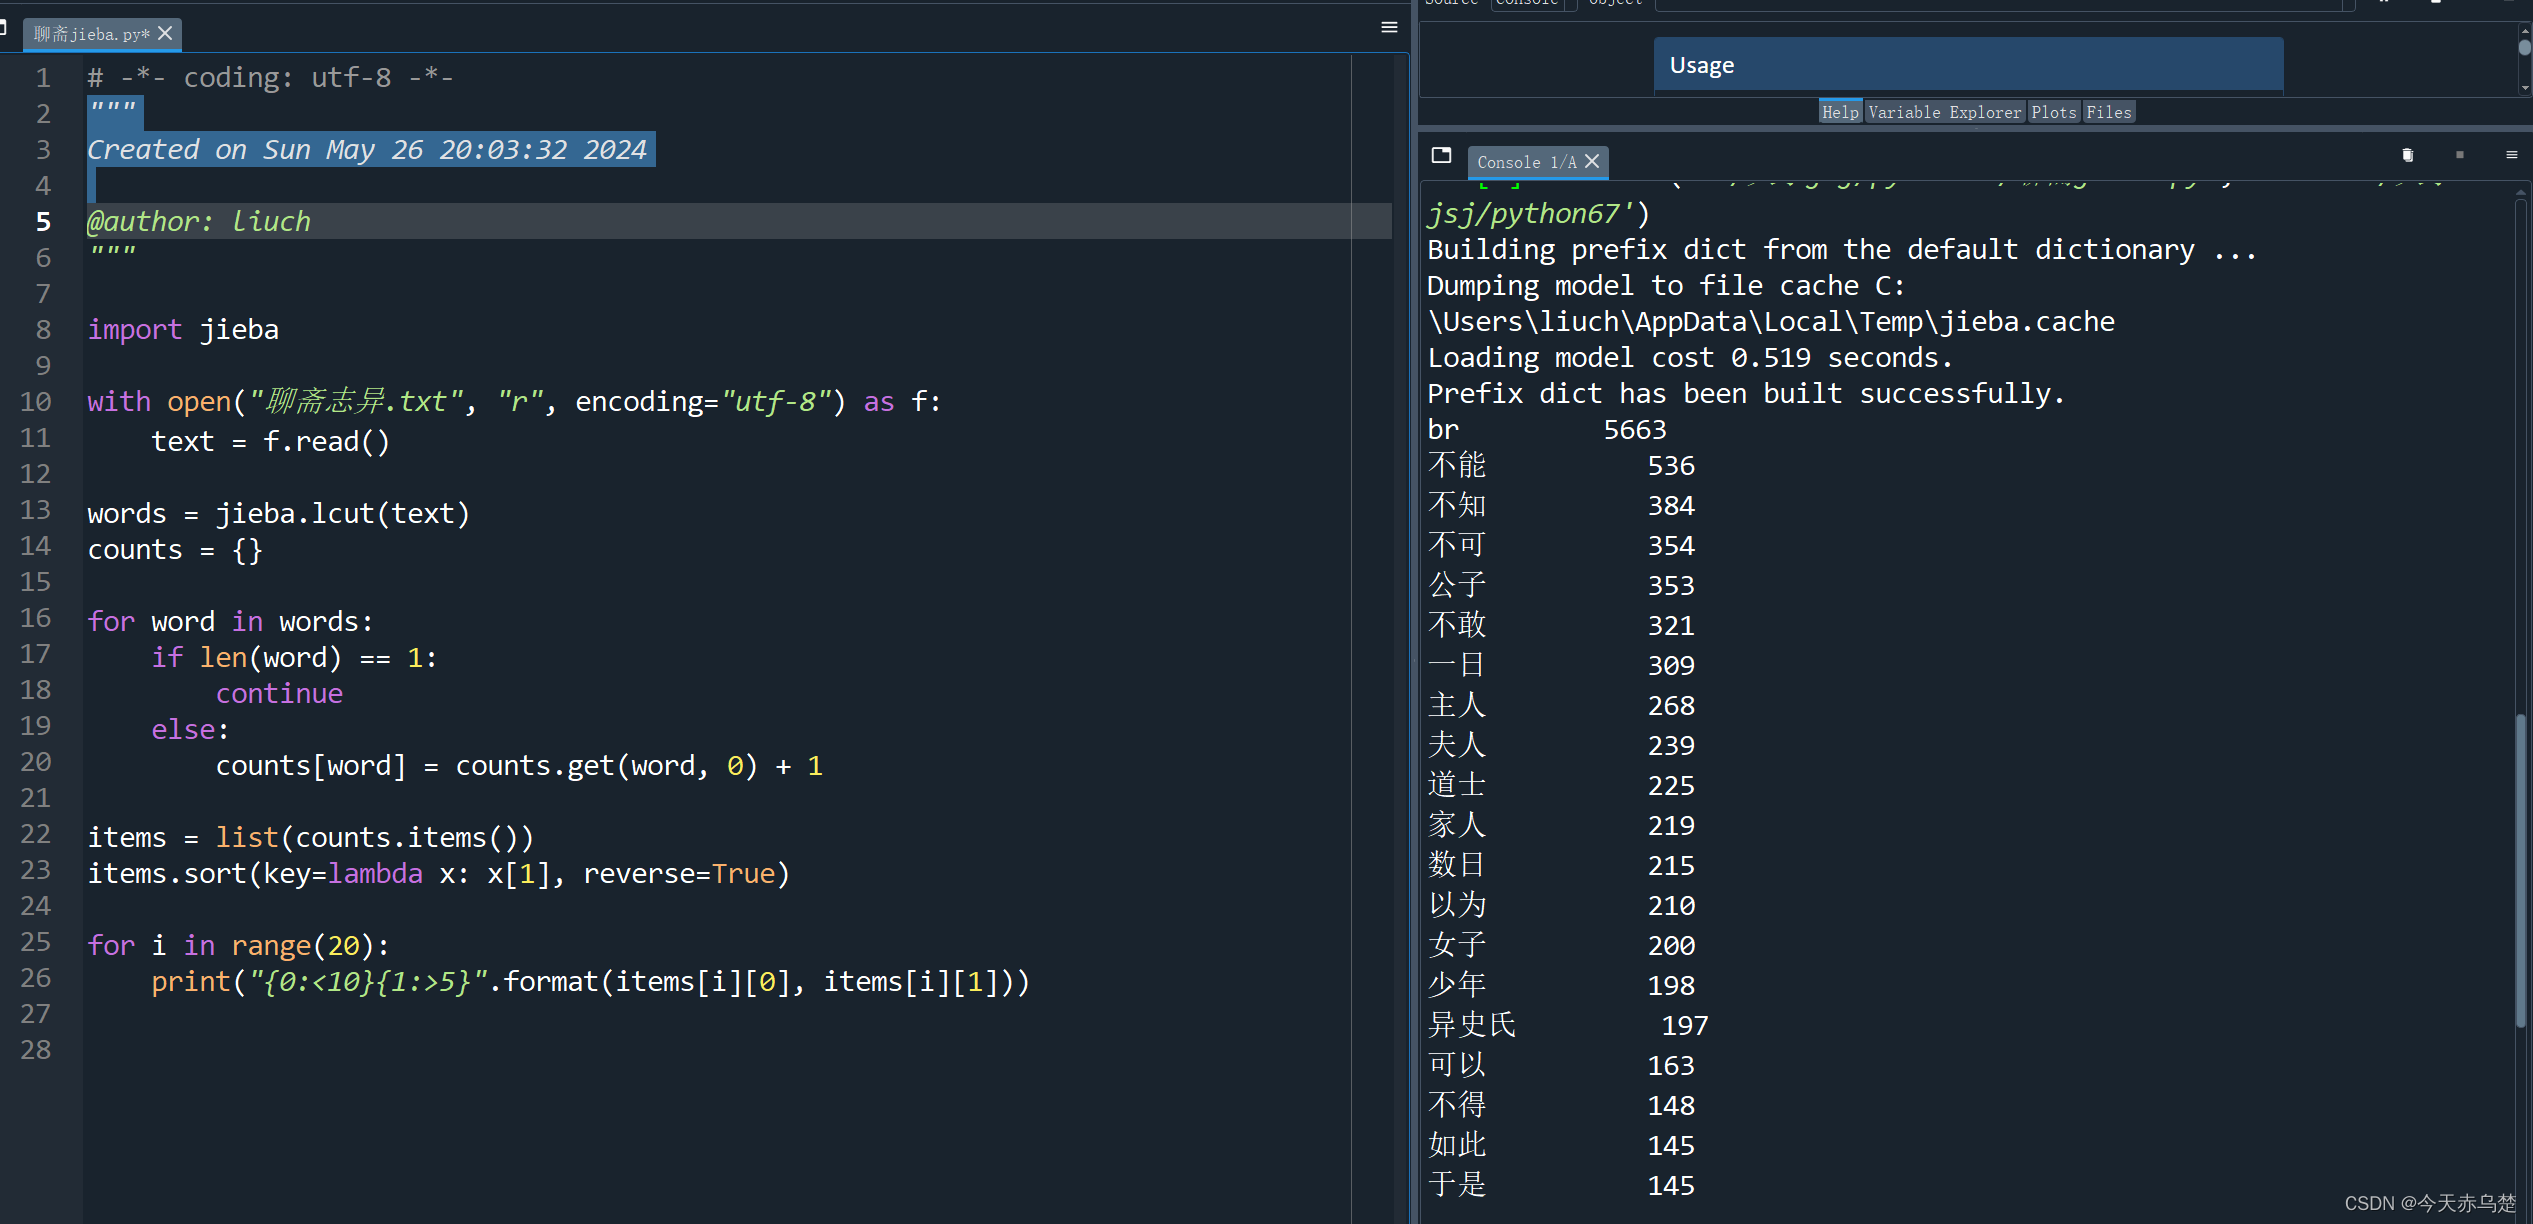Close the 聊斋jieba.py editor tab
The height and width of the screenshot is (1224, 2533).
tap(164, 33)
